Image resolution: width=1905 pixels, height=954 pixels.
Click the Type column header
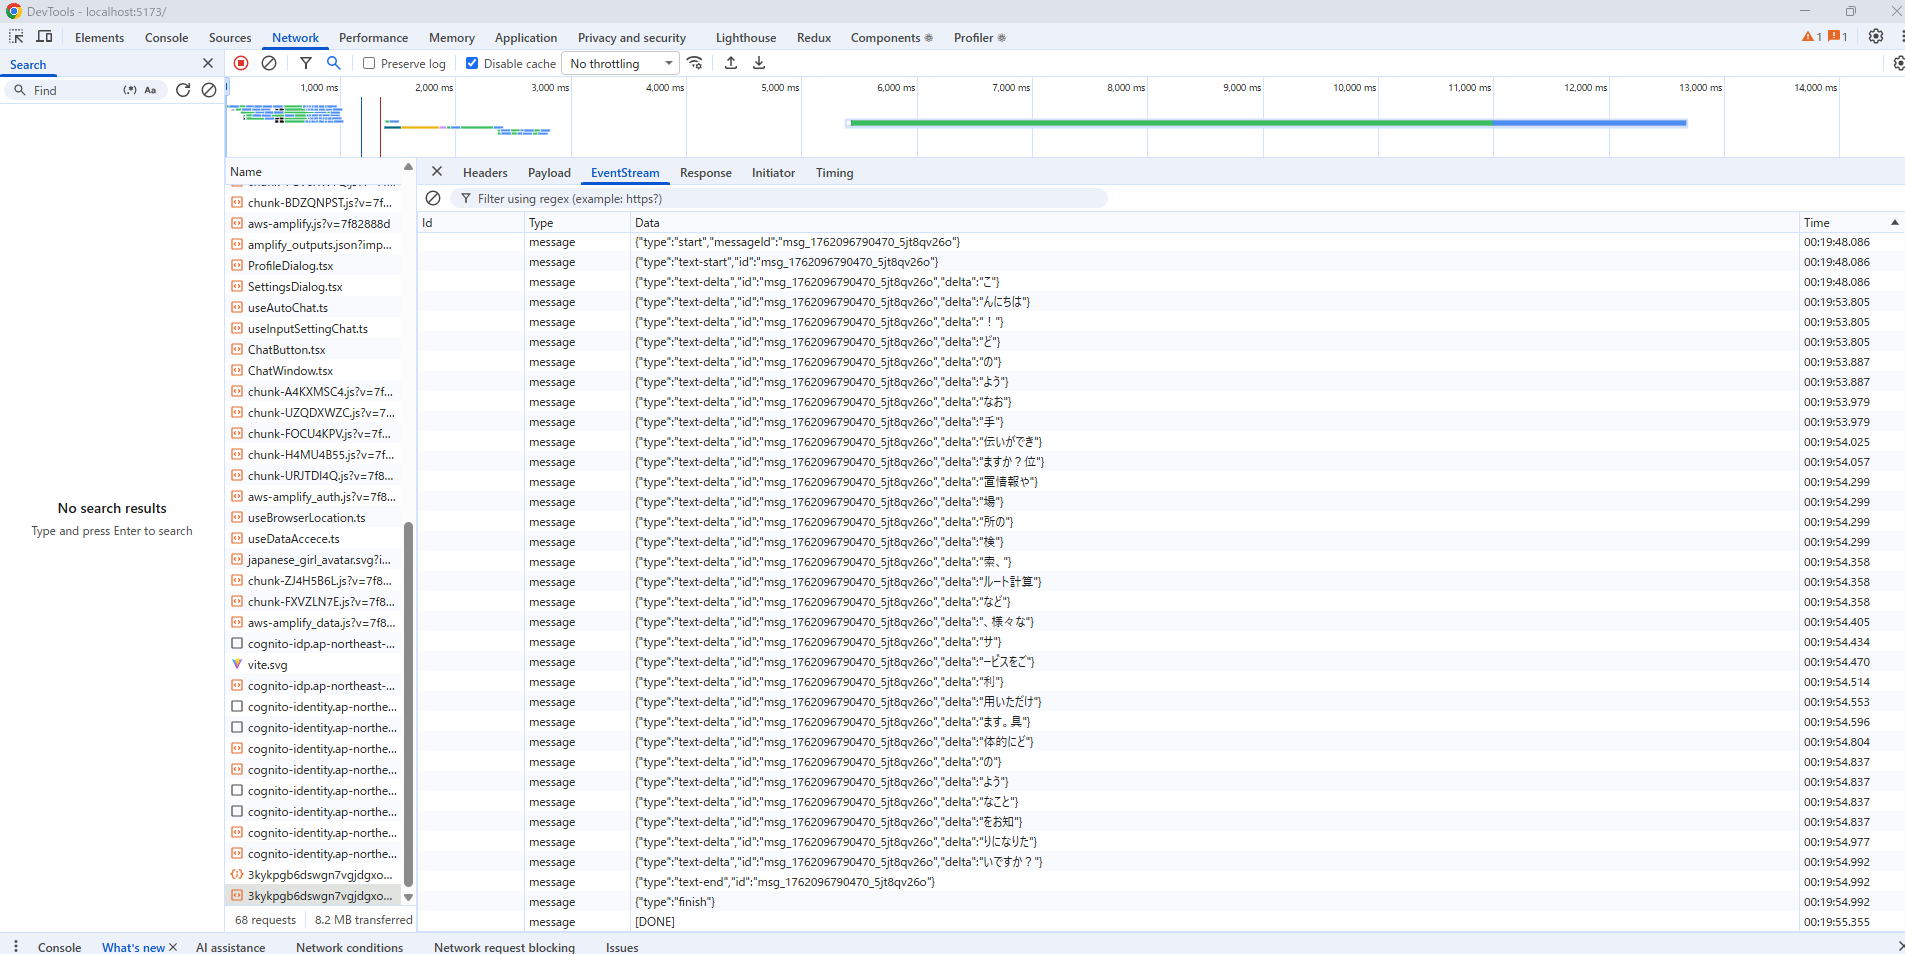(x=577, y=222)
